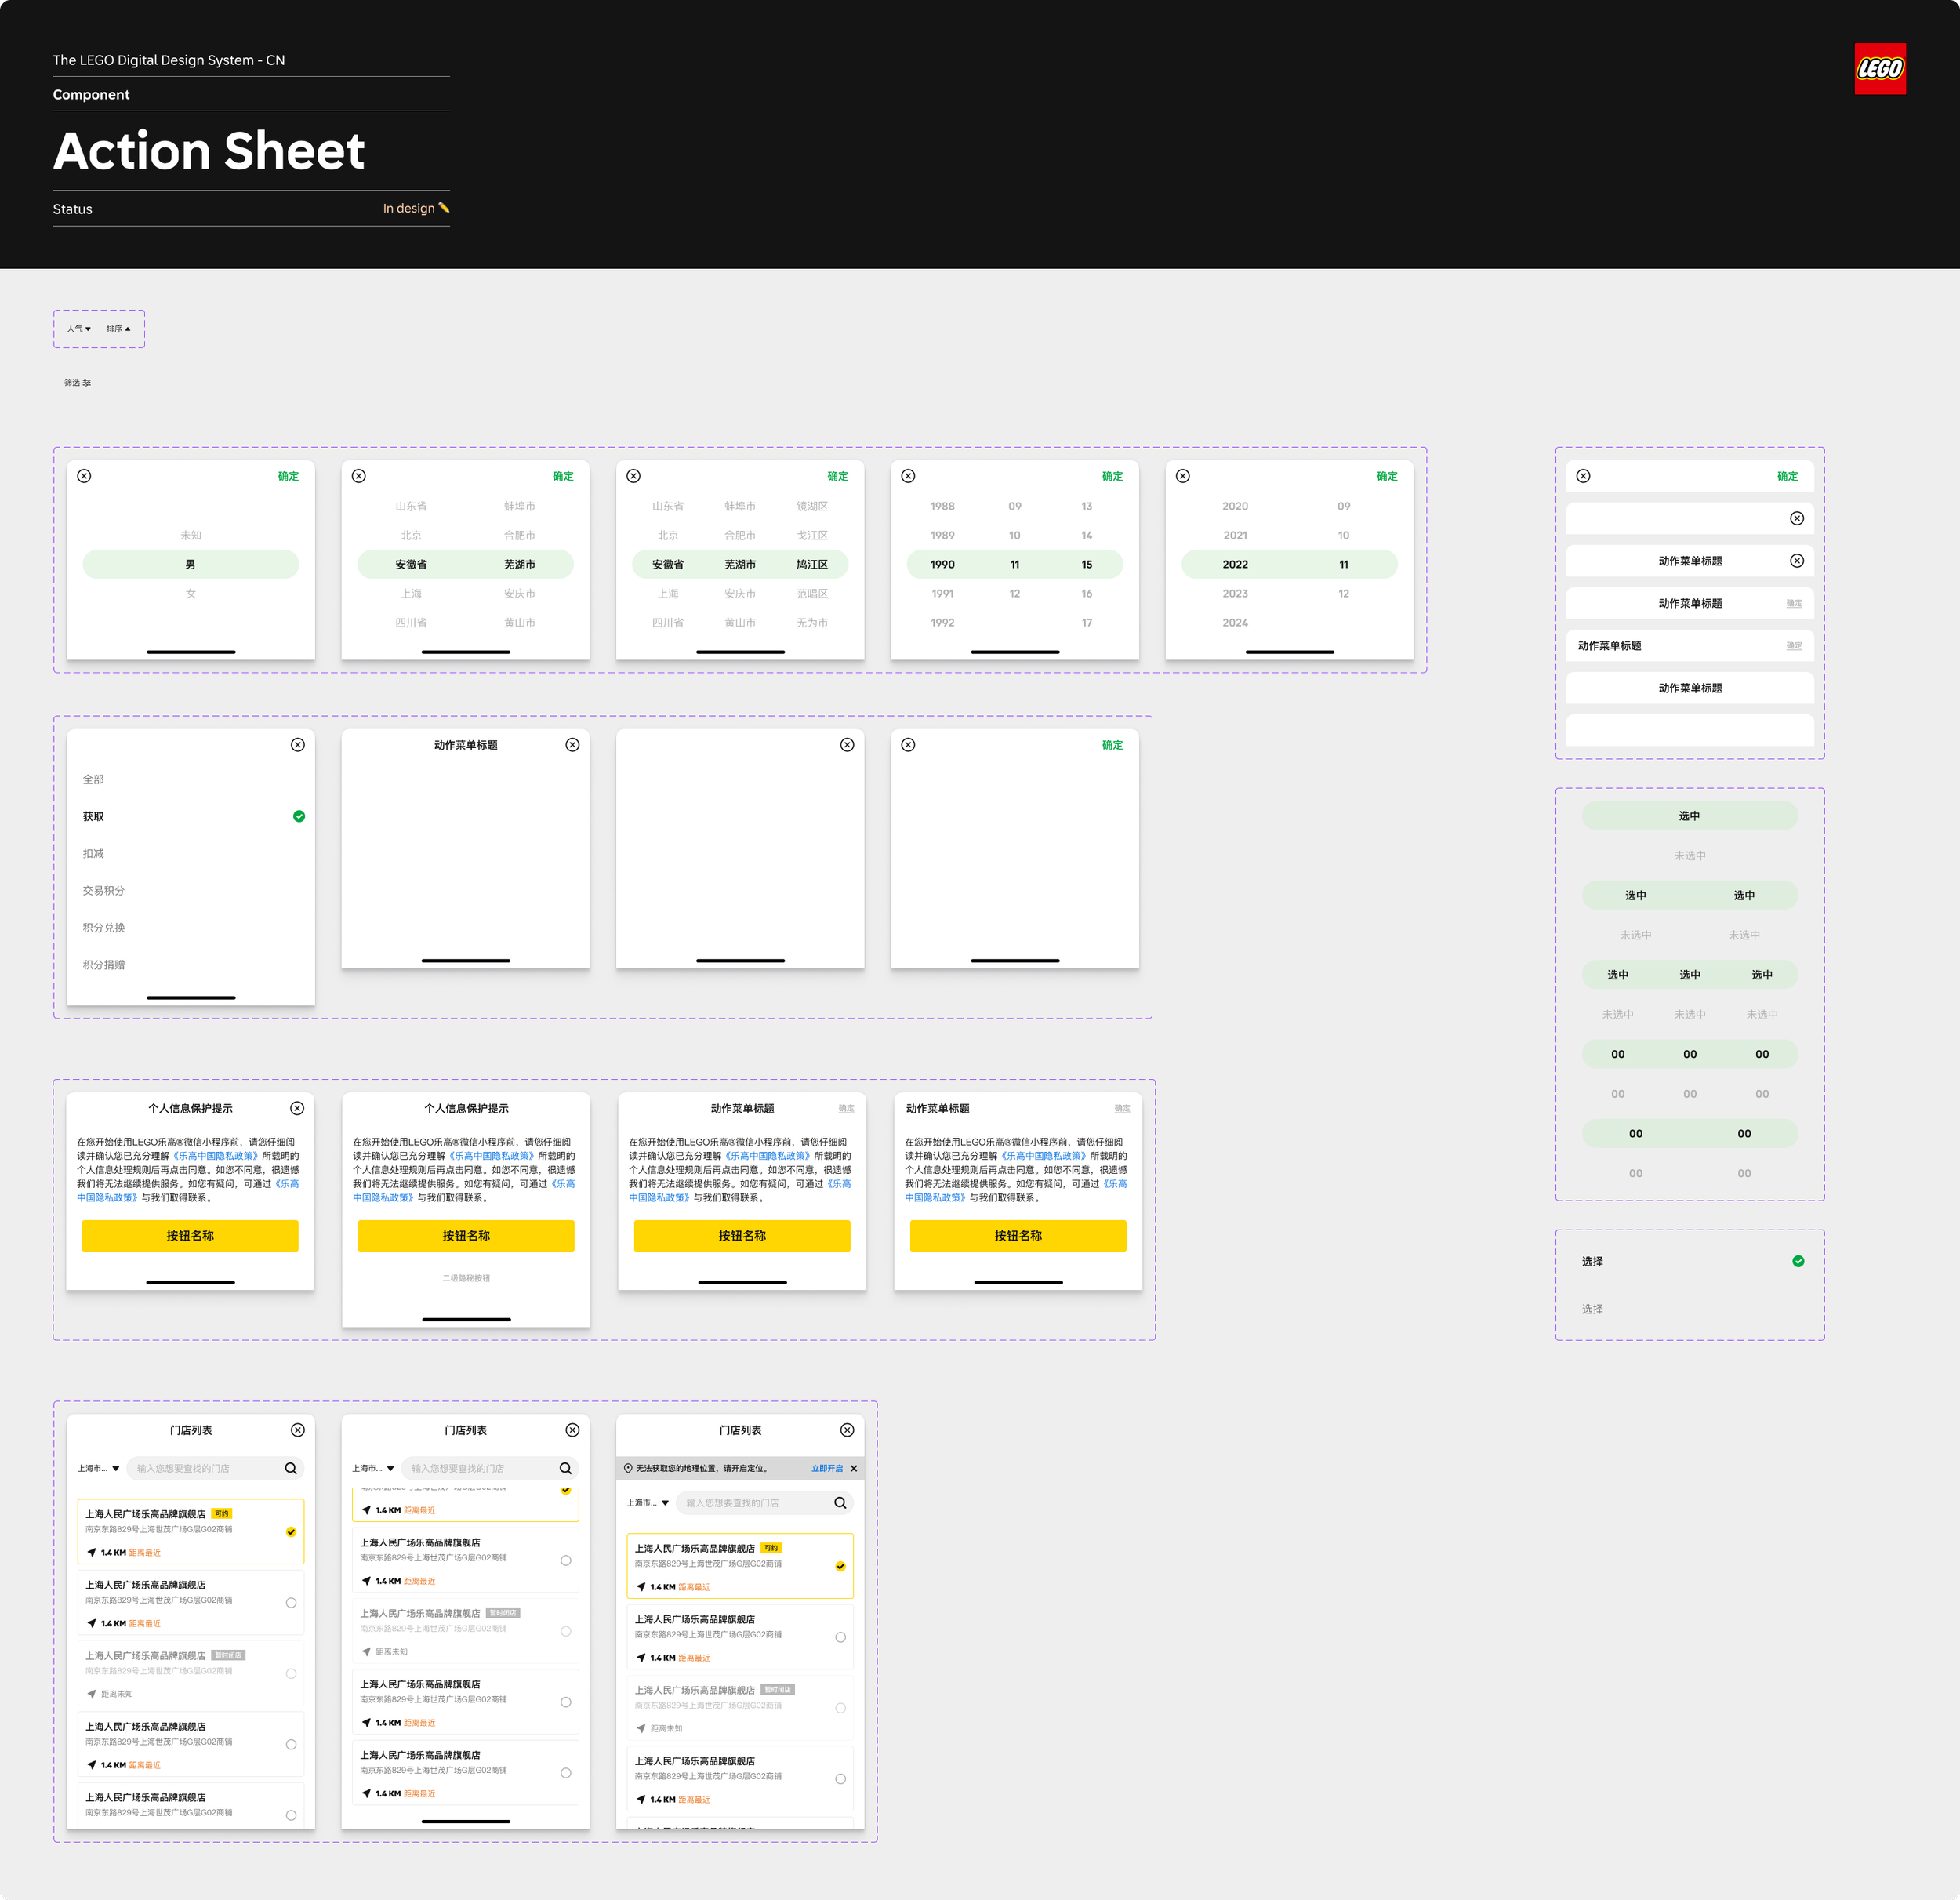
Task: Click the clear (X) icon inside the input field on the right panel
Action: coord(1798,518)
